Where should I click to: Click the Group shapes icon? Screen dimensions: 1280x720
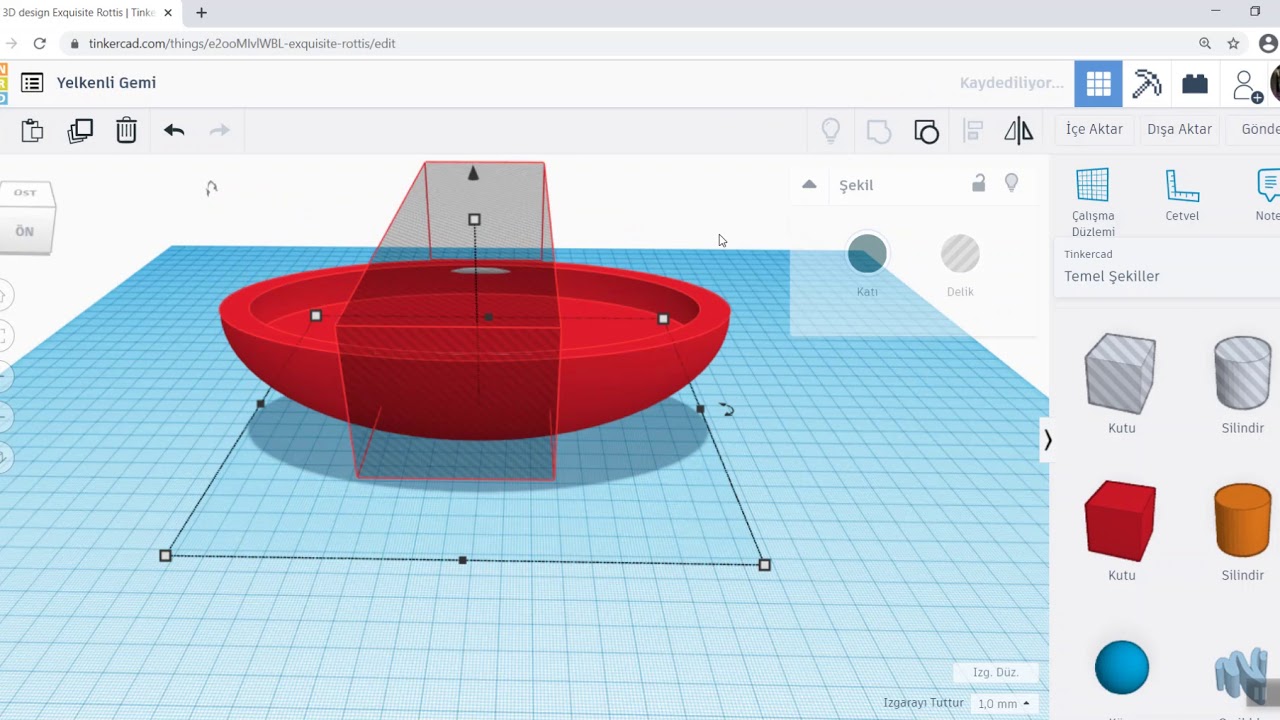pyautogui.click(x=878, y=130)
